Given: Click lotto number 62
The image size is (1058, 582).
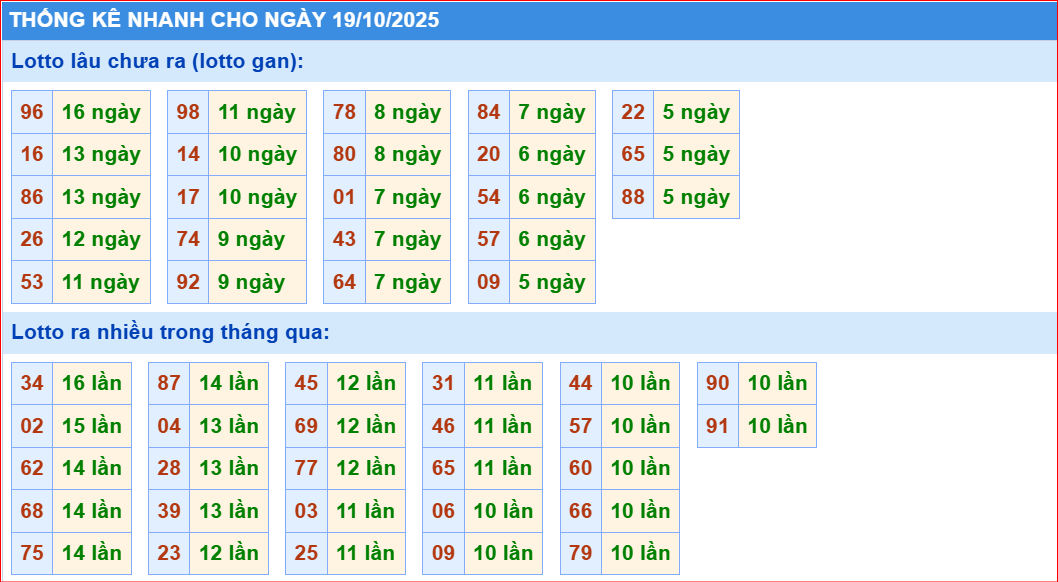Looking at the screenshot, I should point(32,468).
